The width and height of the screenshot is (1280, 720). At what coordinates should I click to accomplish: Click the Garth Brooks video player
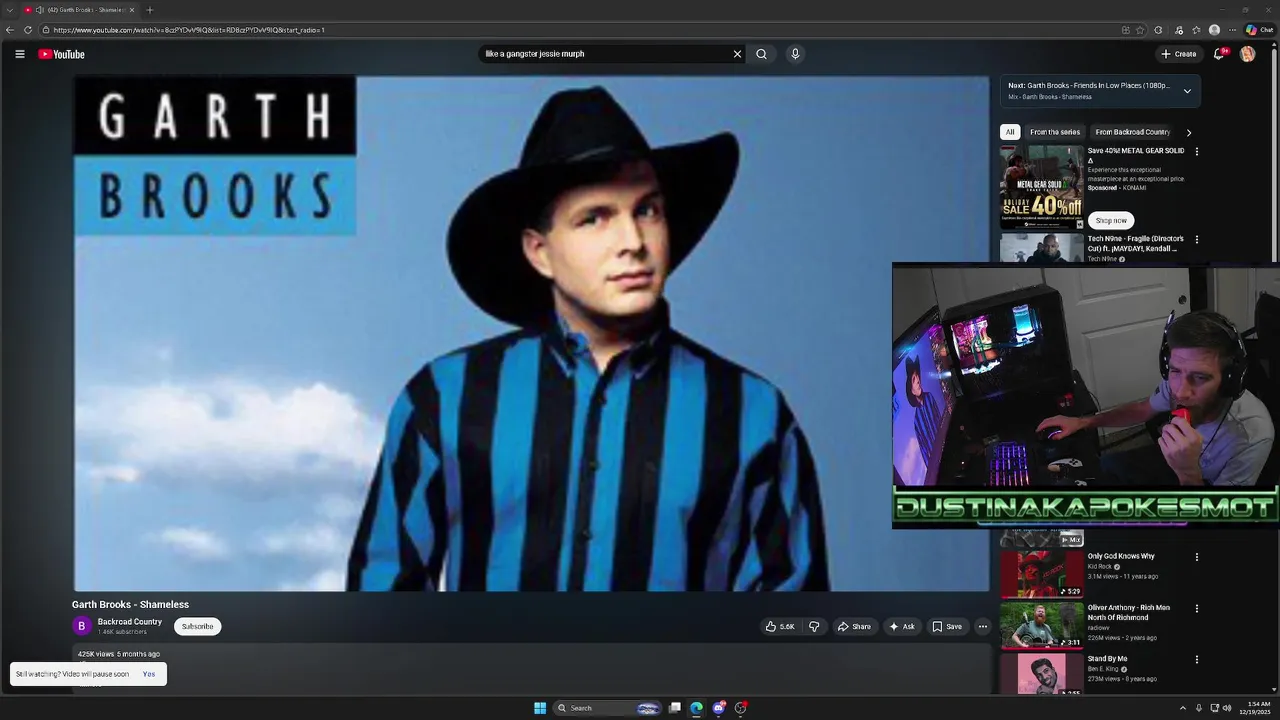point(531,333)
